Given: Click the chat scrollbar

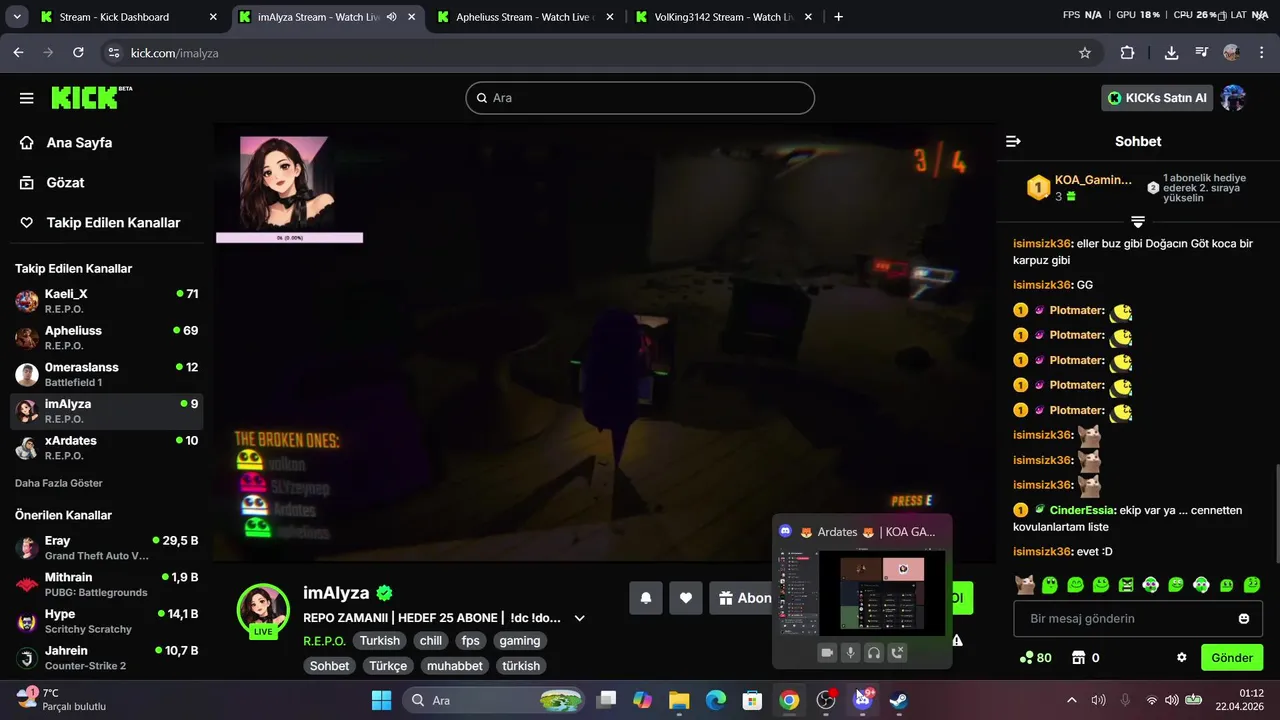Looking at the screenshot, I should tap(1276, 512).
